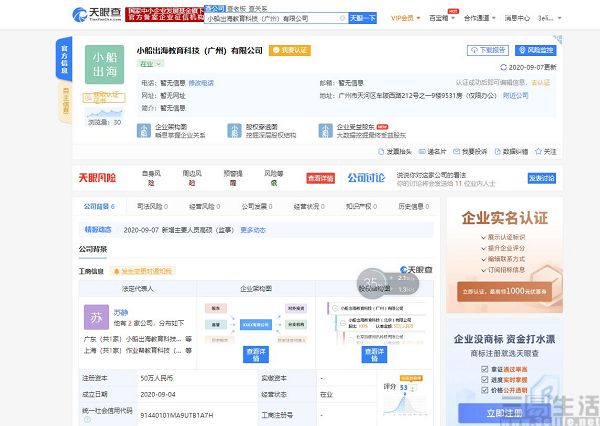
Task: Check the 拿证通过率高 checkbox
Action: point(484,369)
